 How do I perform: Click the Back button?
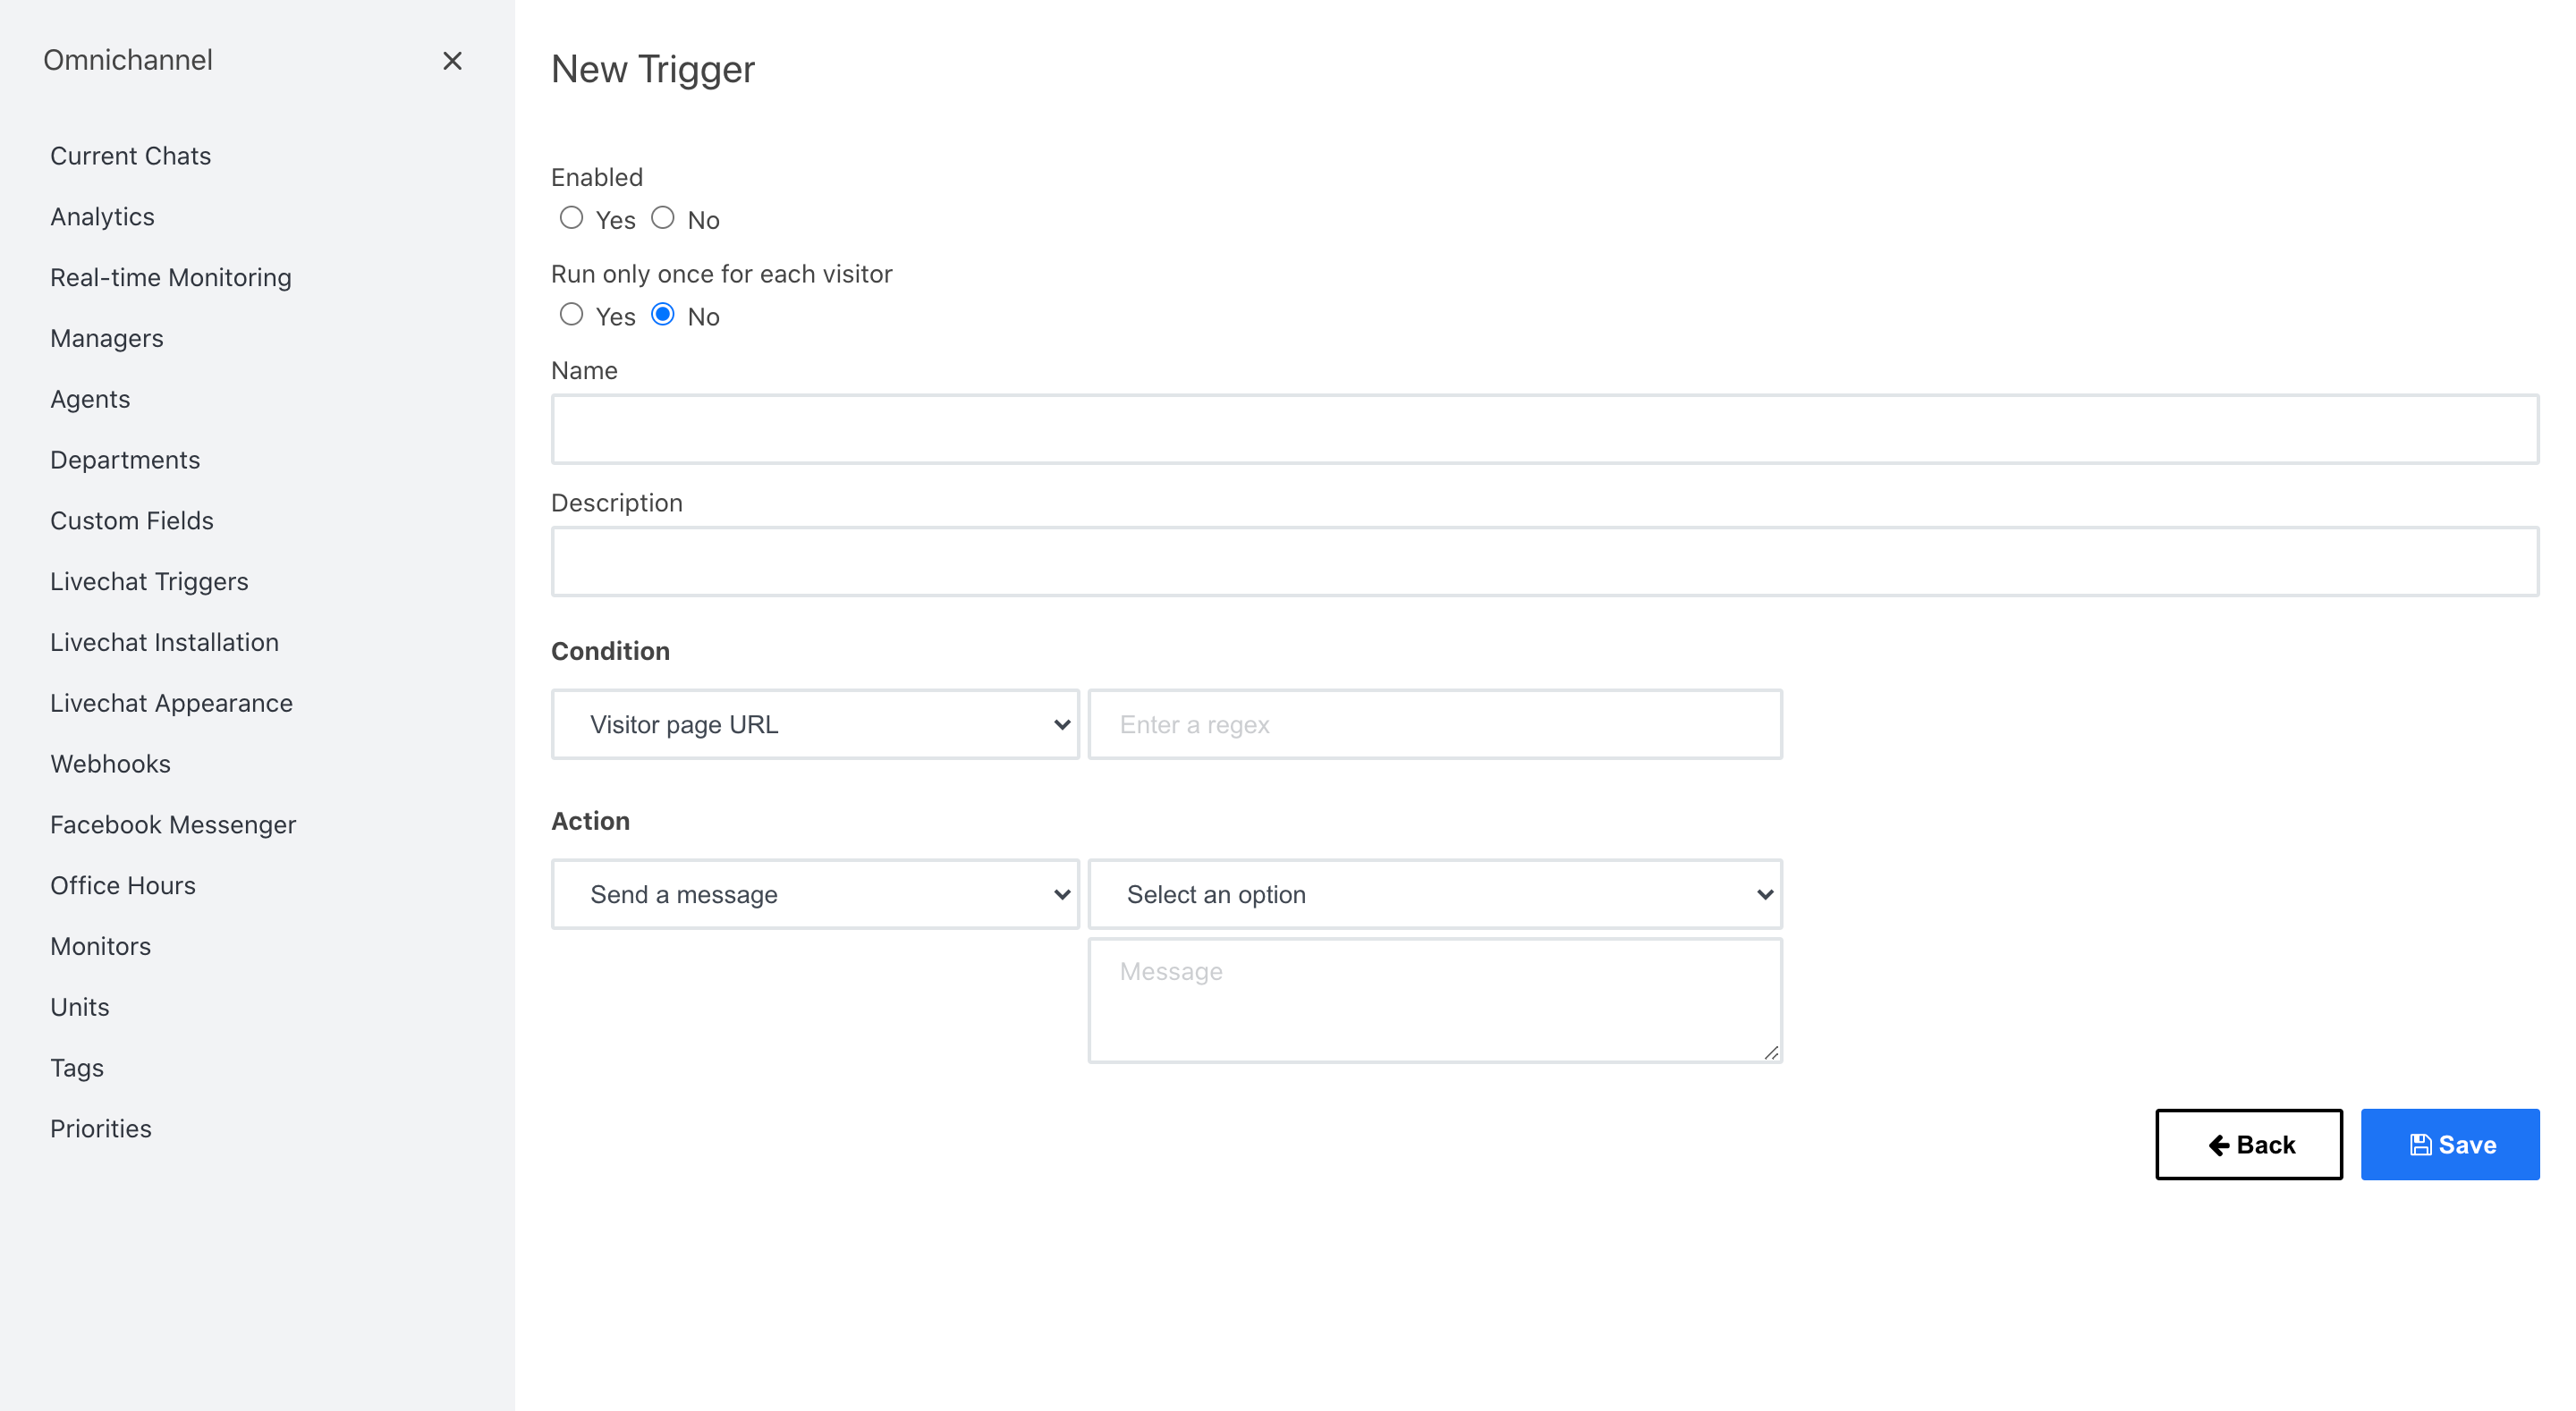(x=2249, y=1145)
